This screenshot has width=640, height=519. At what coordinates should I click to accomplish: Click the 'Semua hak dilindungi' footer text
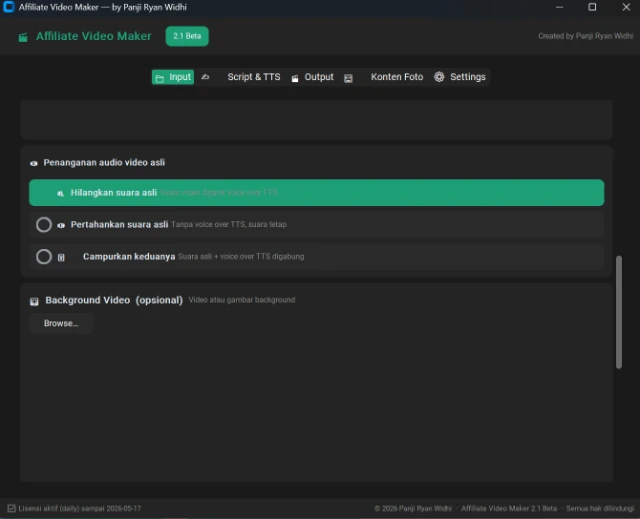(x=600, y=508)
